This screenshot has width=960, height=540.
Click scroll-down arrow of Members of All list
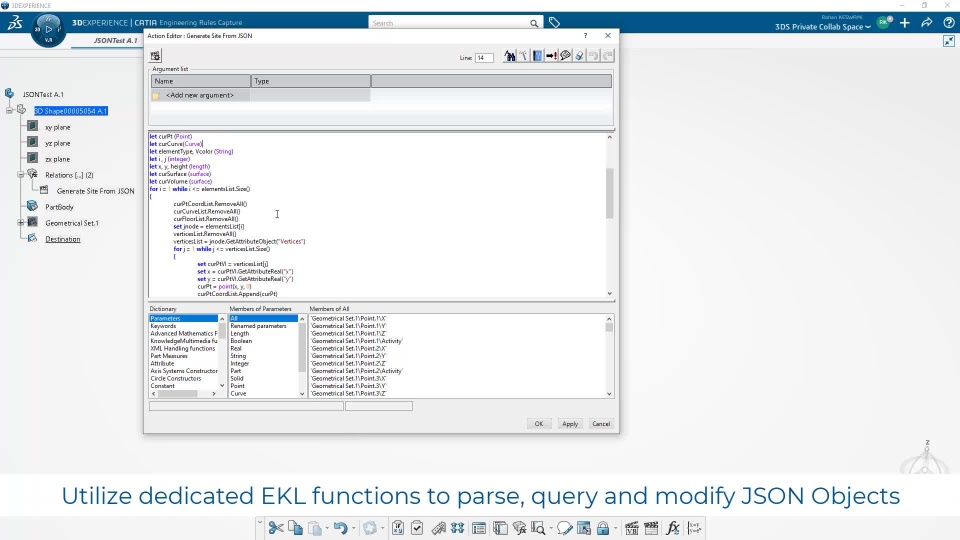click(x=609, y=394)
